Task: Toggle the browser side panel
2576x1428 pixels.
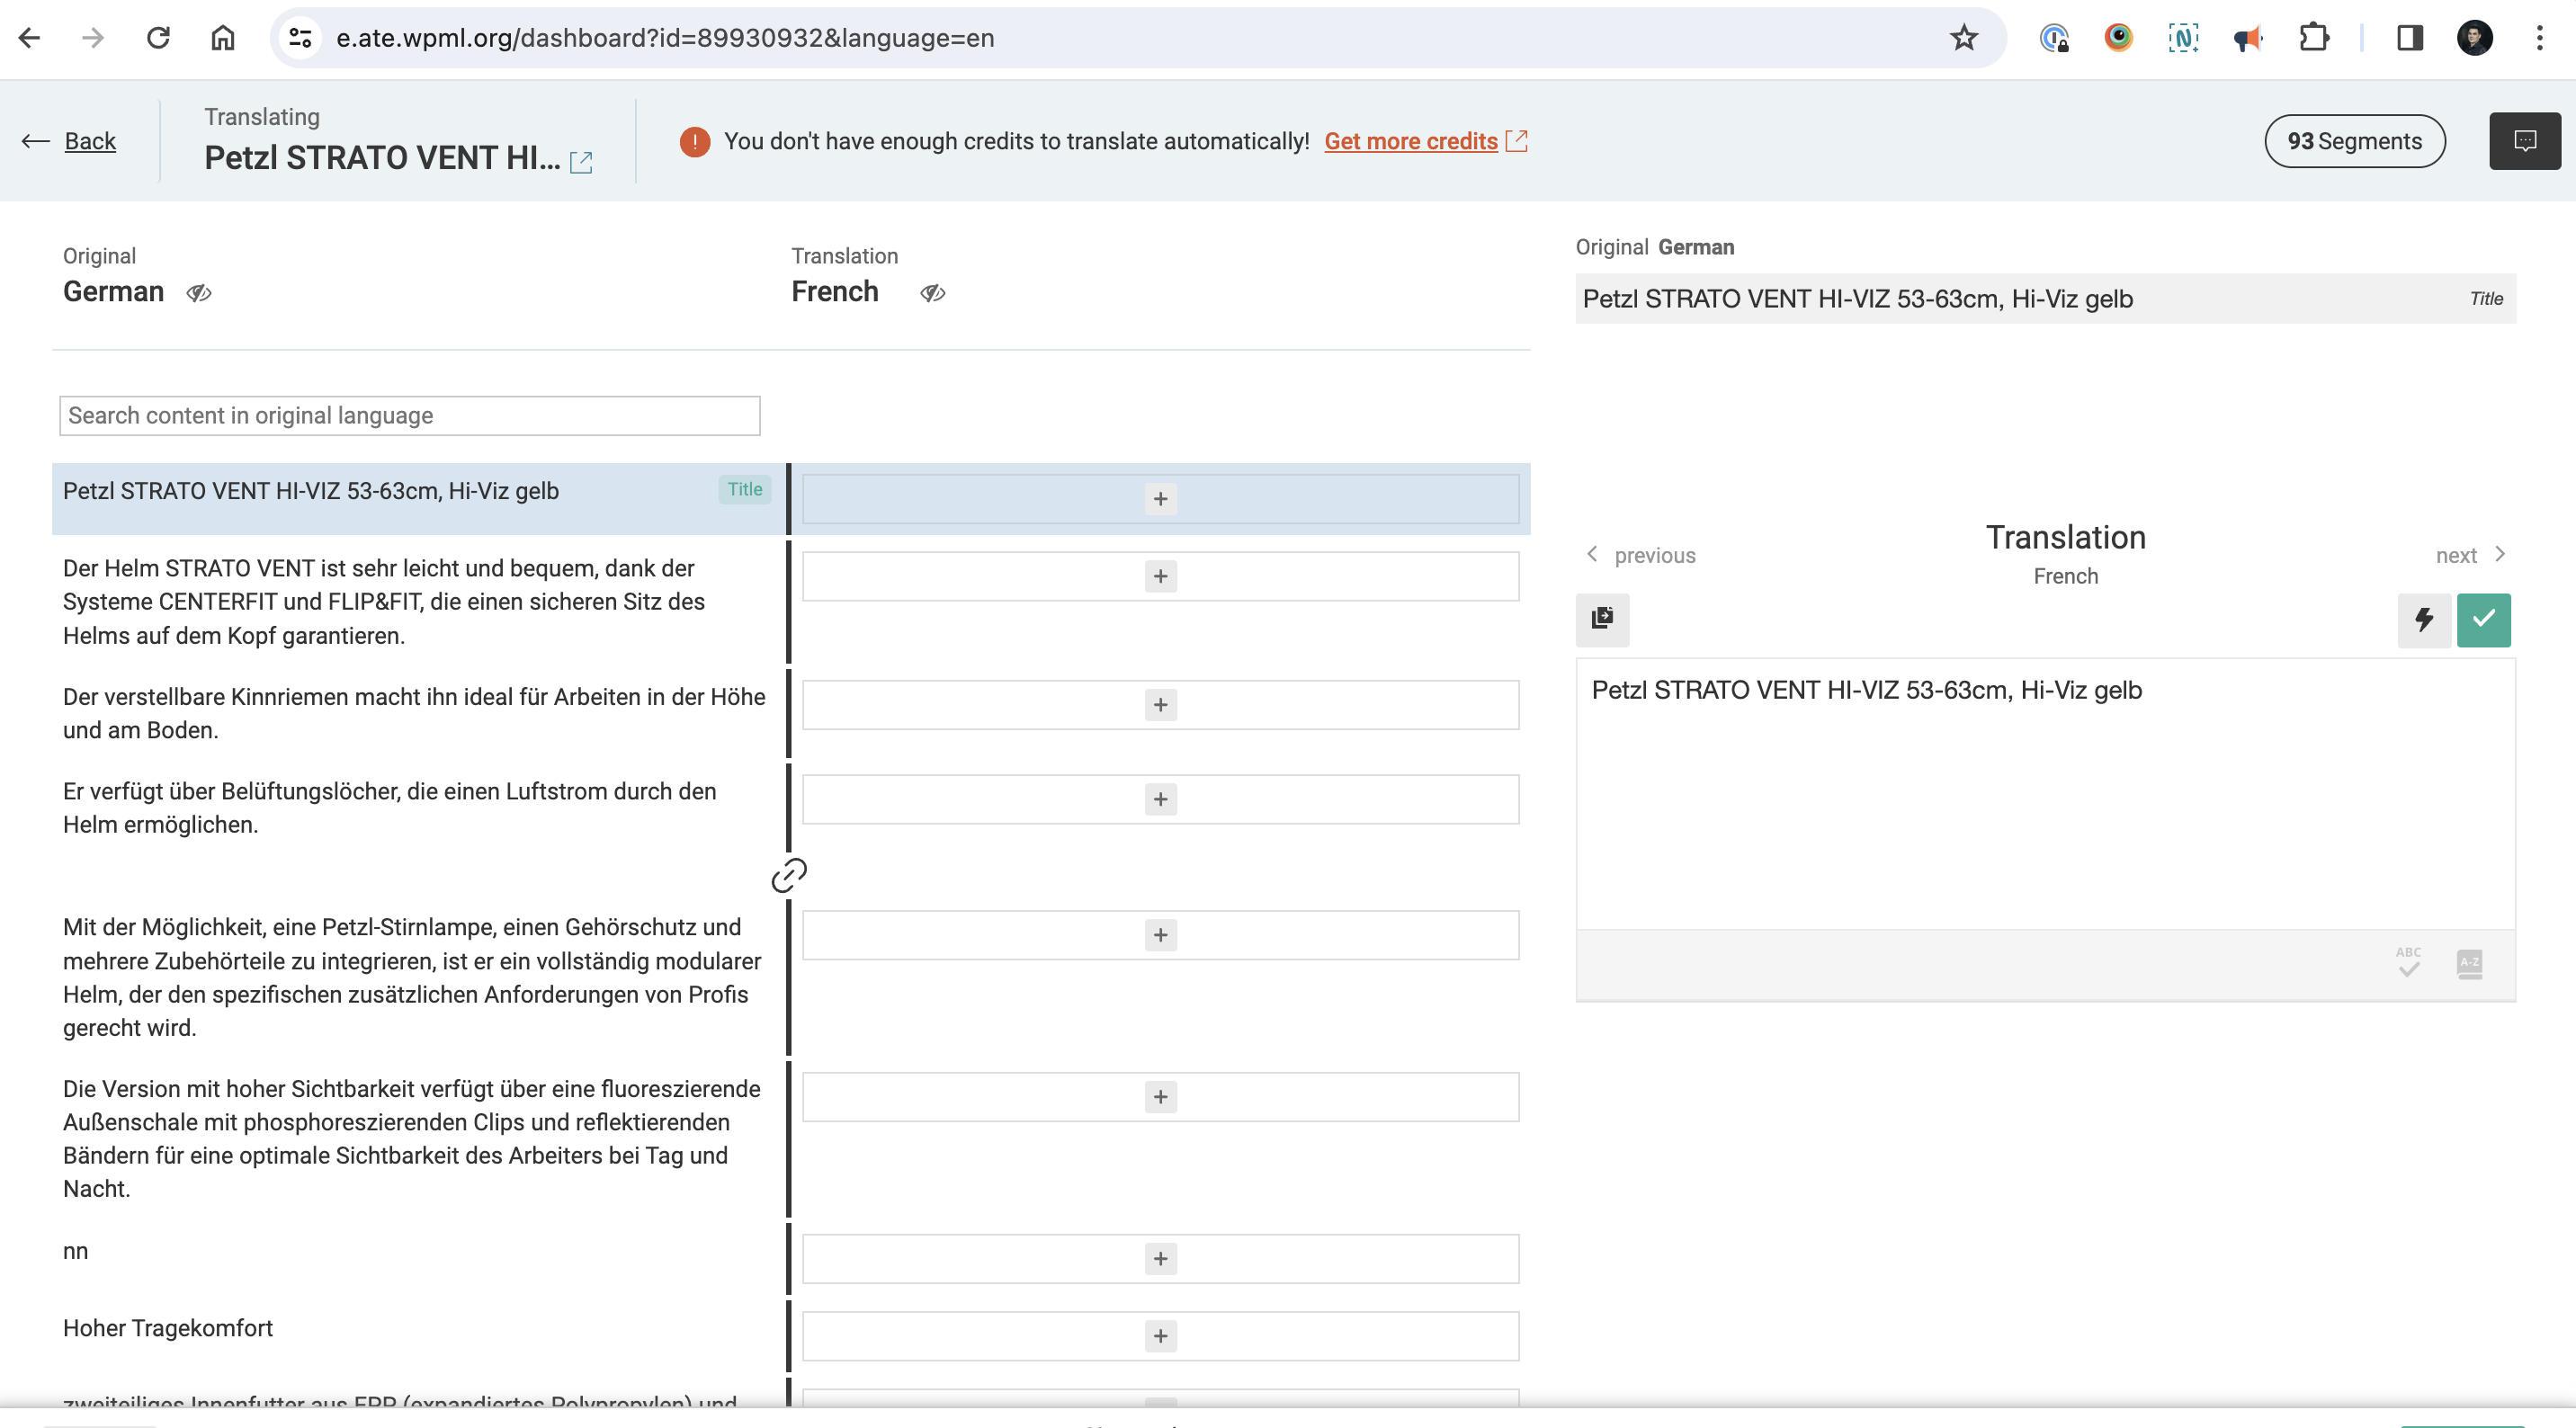Action: point(2410,38)
